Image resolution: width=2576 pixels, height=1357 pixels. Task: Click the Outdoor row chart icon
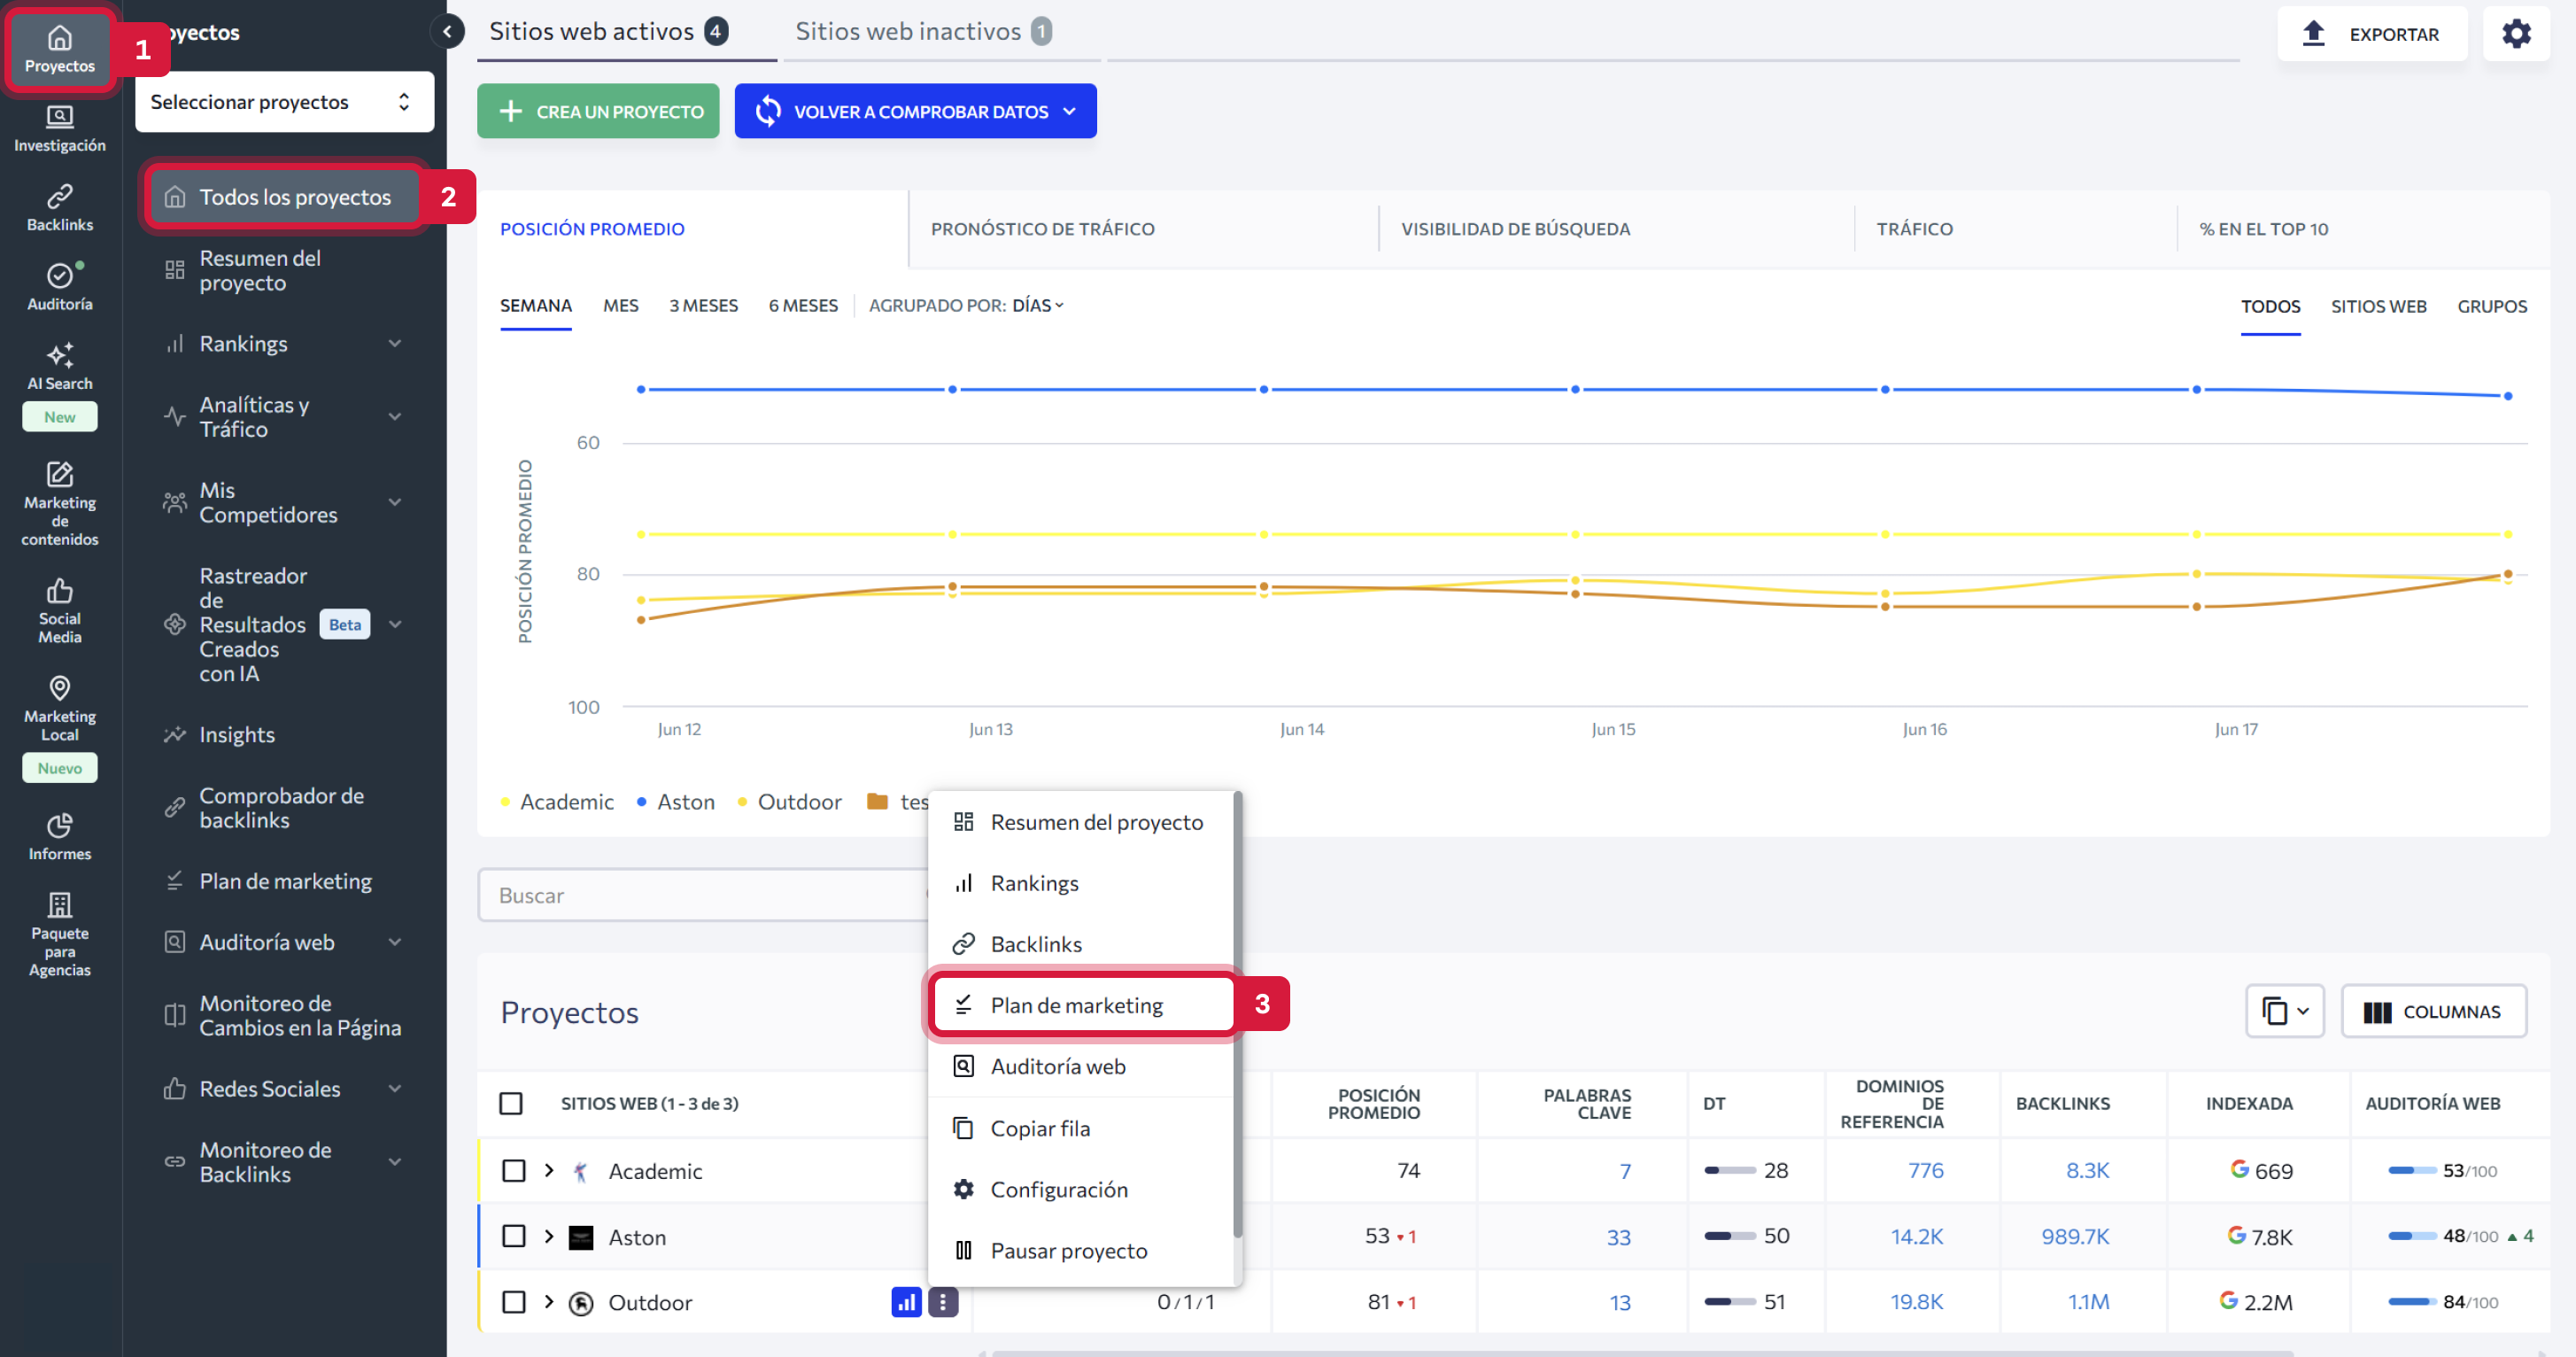point(905,1302)
